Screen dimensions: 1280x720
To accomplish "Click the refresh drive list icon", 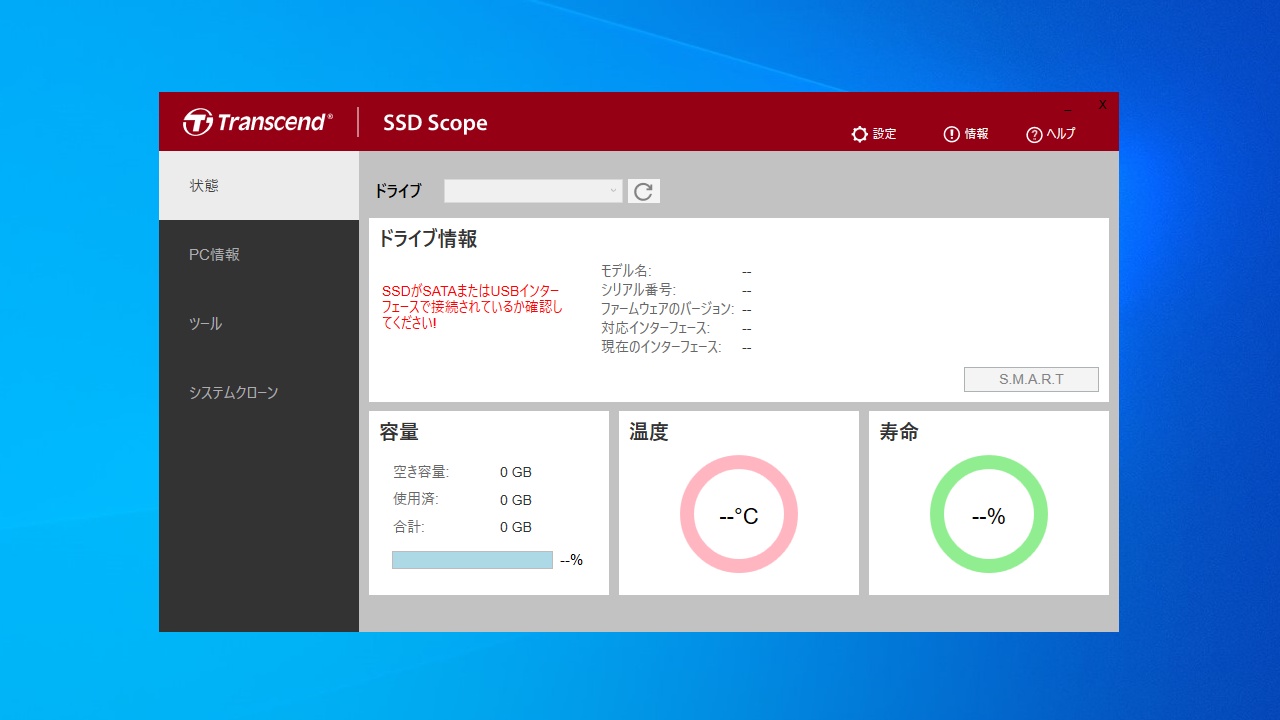I will pyautogui.click(x=644, y=191).
